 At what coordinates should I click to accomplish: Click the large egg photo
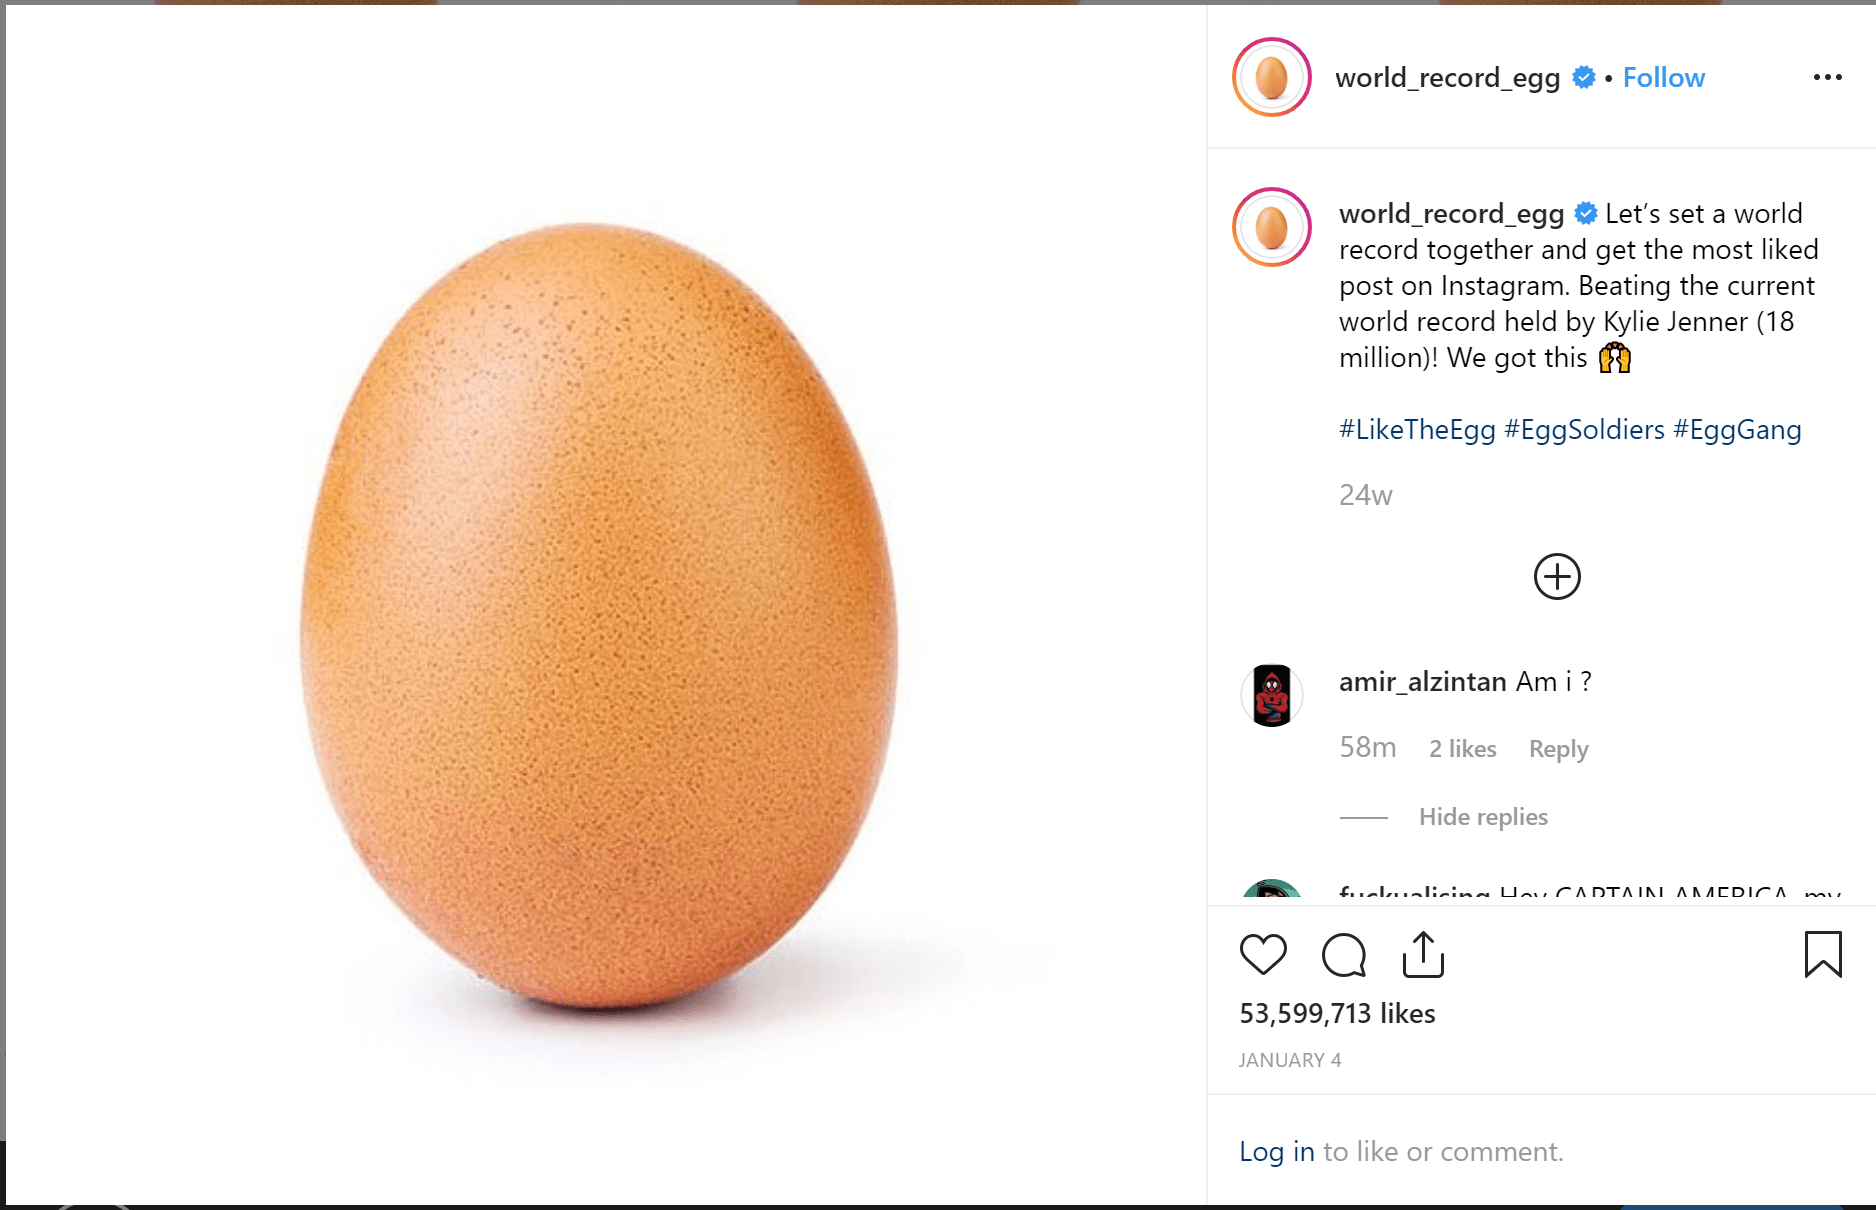(x=600, y=615)
